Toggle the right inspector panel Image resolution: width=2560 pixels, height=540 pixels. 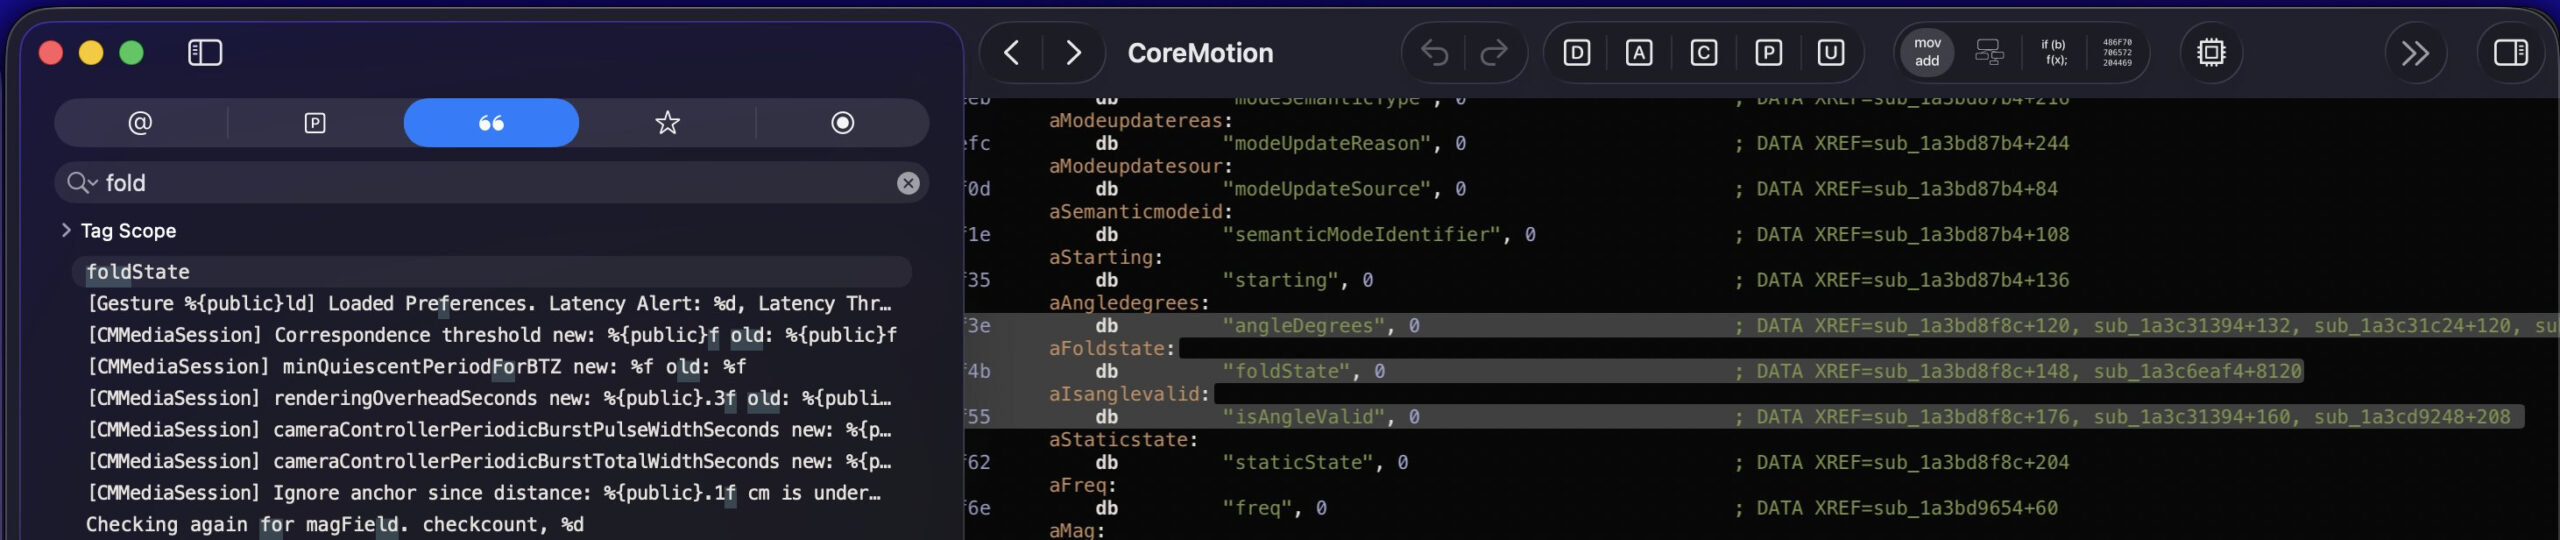(2511, 52)
